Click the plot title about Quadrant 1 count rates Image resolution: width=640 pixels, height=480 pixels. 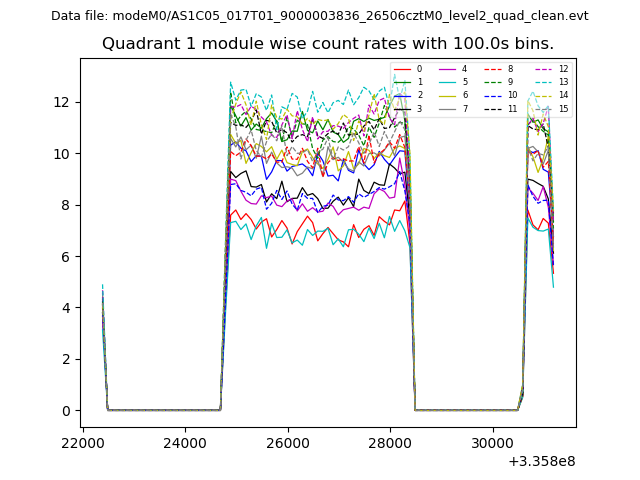point(327,44)
